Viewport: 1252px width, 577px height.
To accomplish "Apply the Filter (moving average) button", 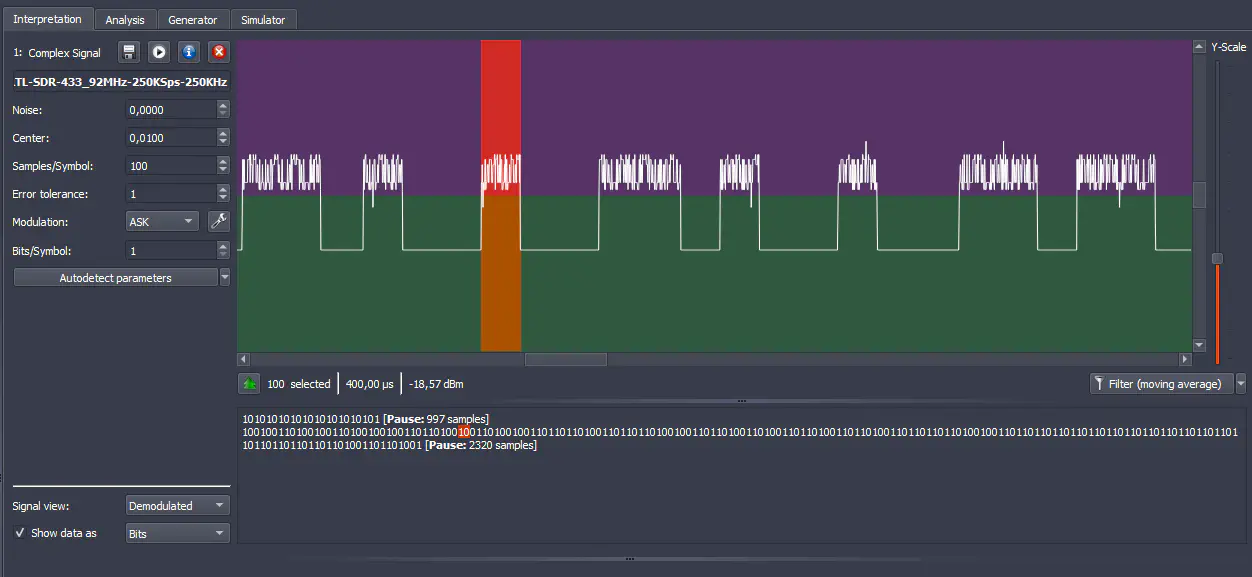I will tap(1160, 384).
